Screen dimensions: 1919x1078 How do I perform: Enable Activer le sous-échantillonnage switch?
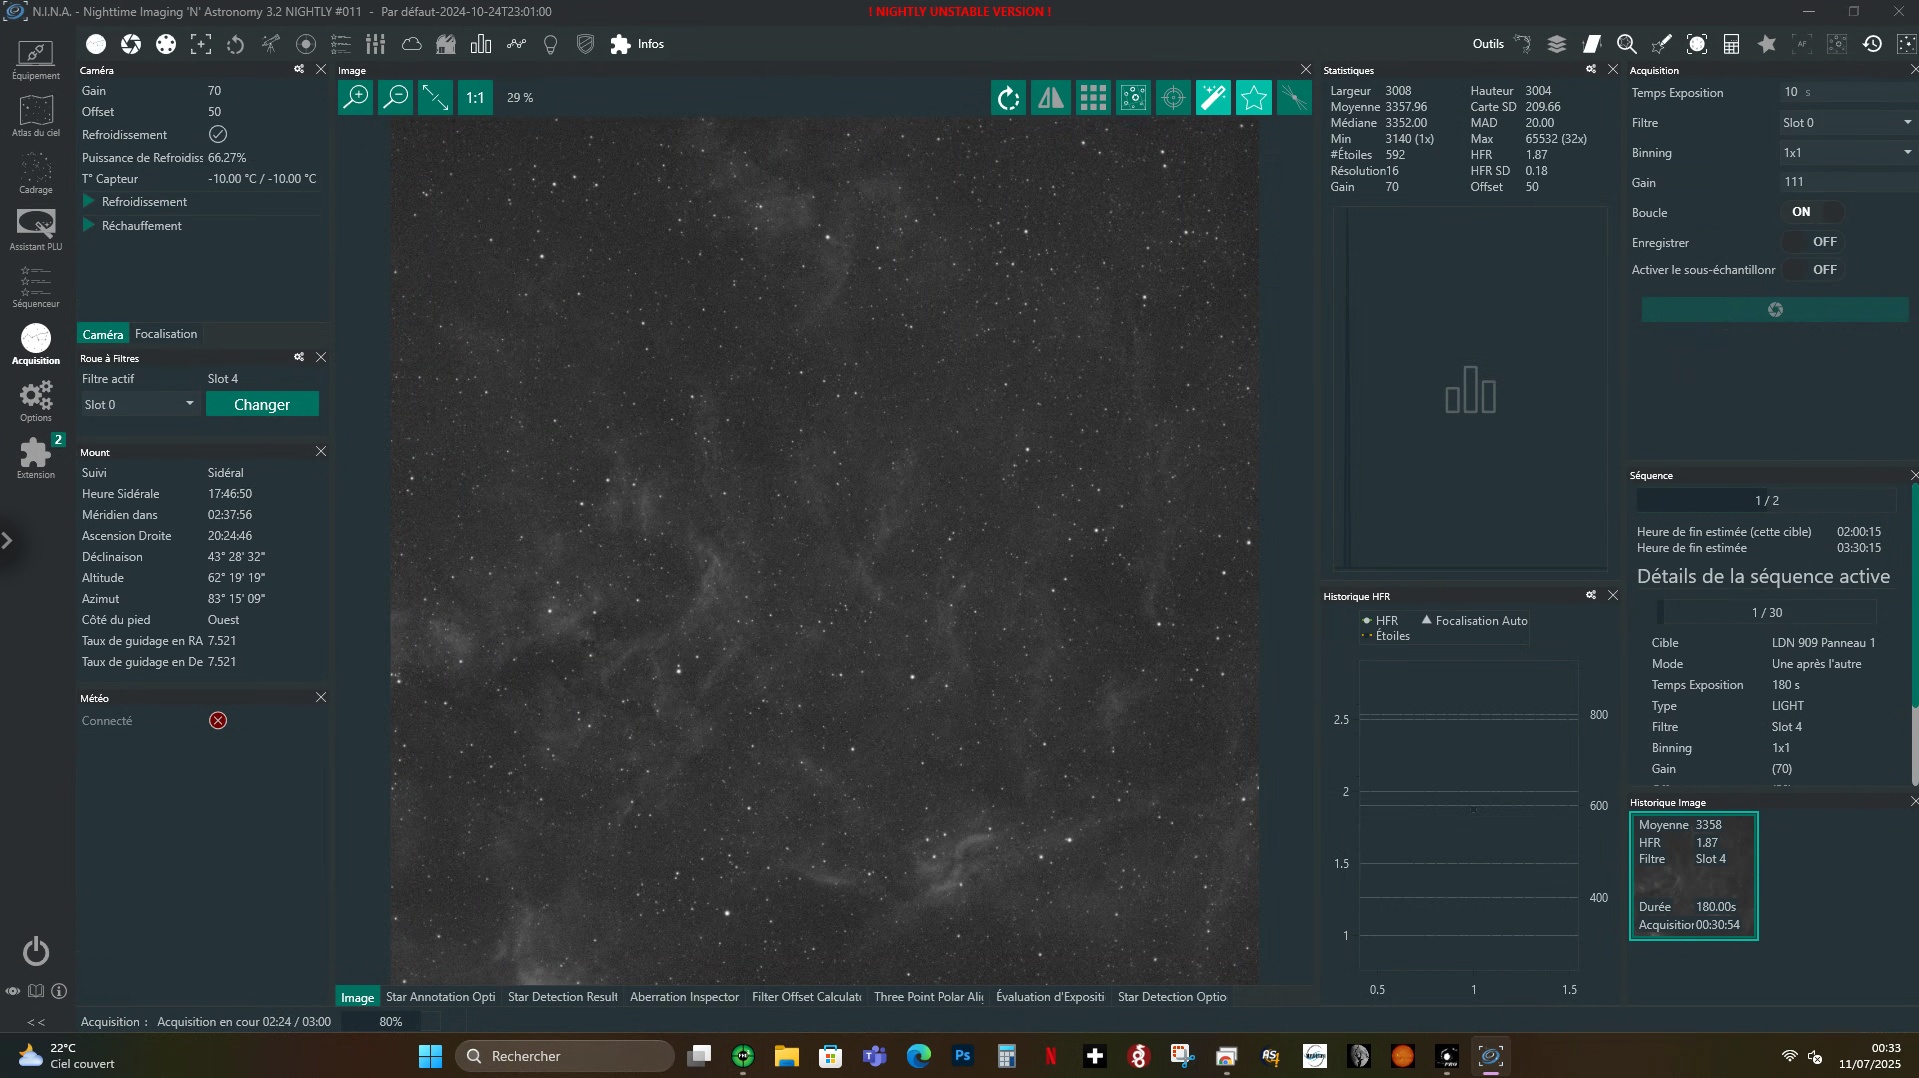coord(1813,270)
